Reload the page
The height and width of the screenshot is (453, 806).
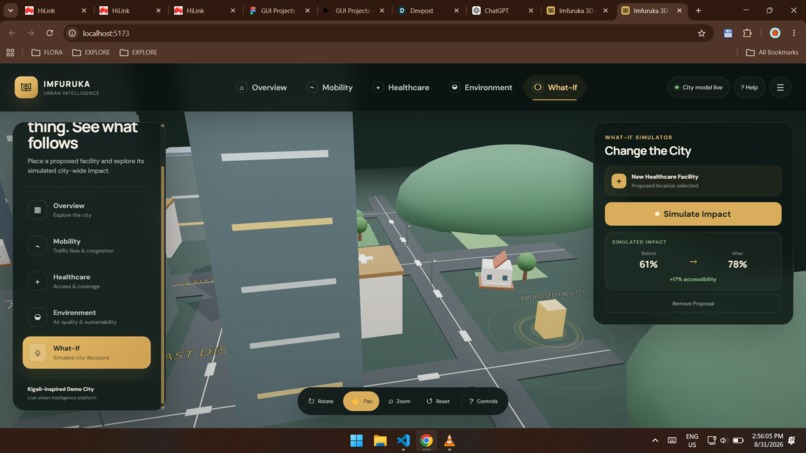50,33
